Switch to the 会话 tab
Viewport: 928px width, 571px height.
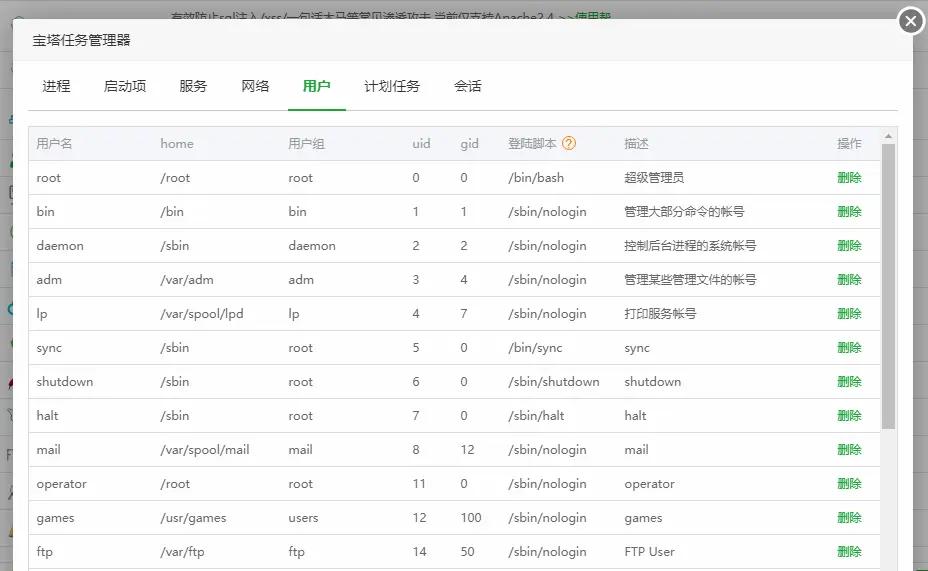point(468,86)
